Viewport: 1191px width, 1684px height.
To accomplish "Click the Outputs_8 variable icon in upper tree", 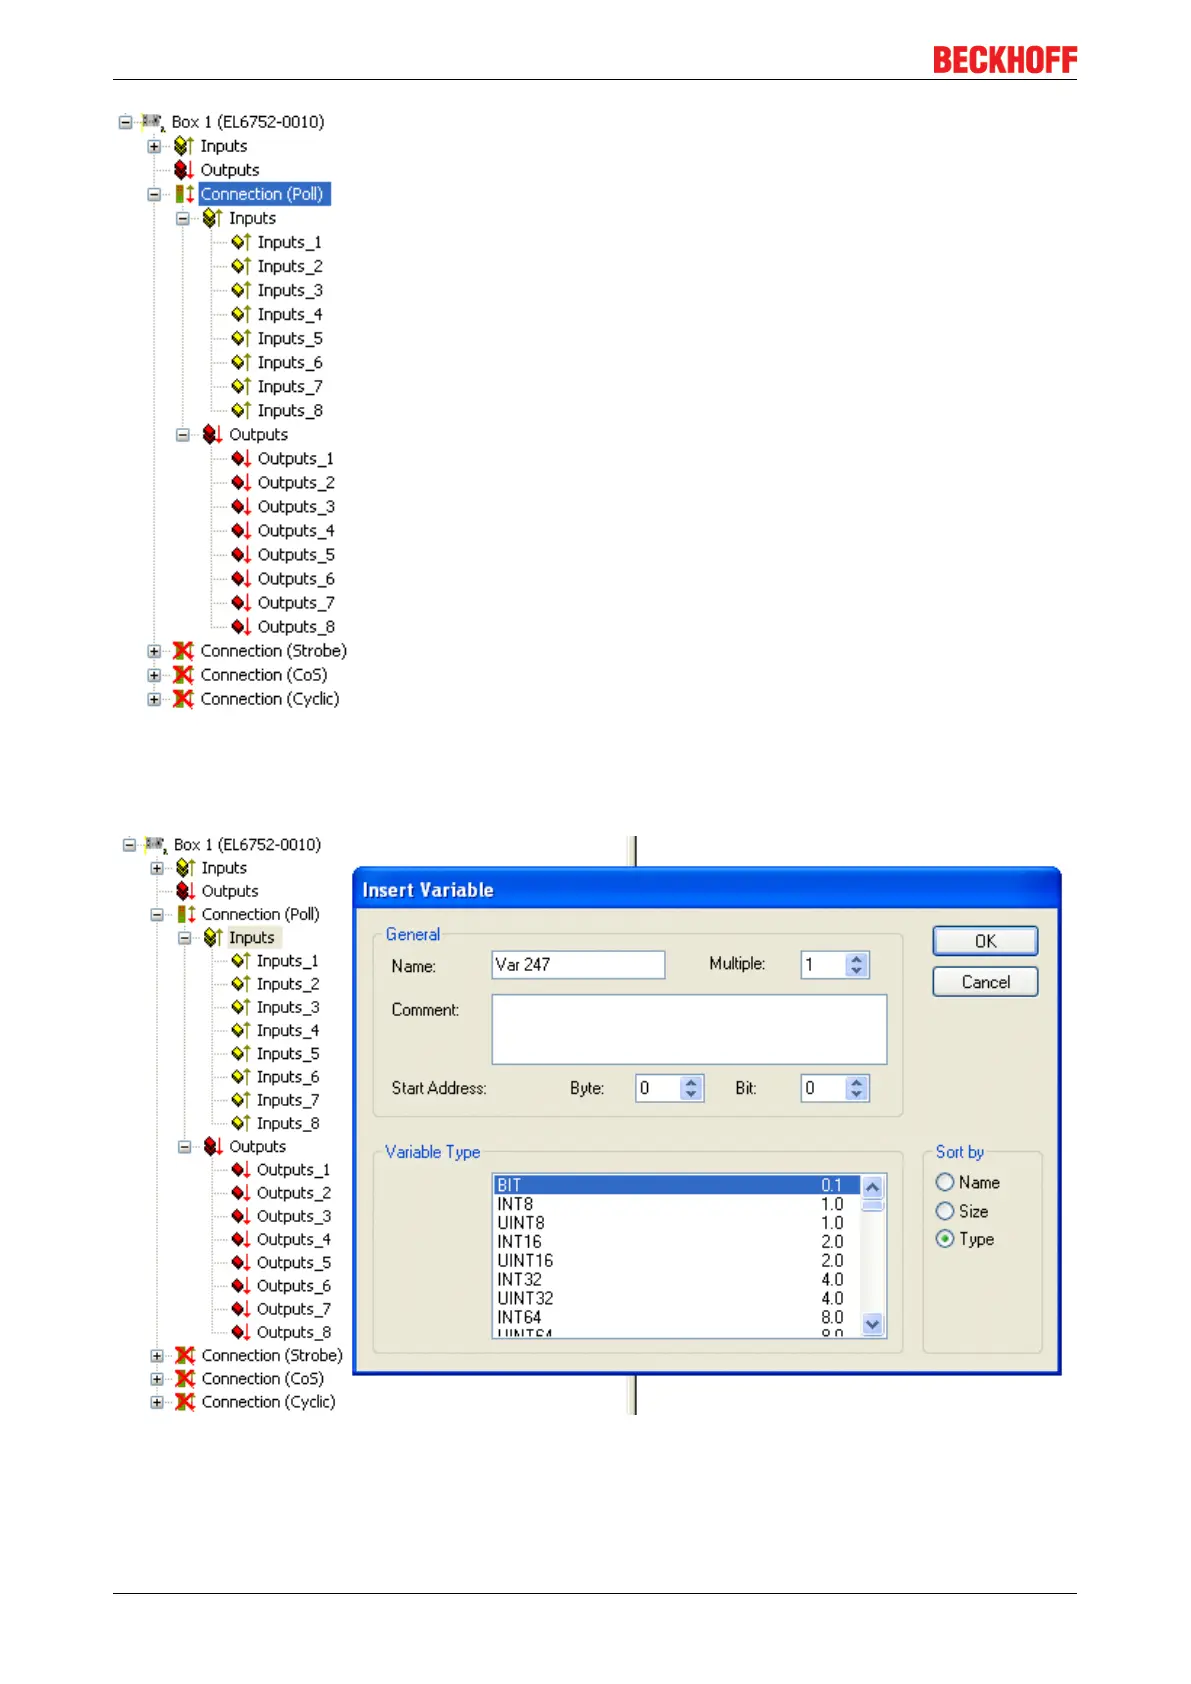I will click(x=241, y=626).
